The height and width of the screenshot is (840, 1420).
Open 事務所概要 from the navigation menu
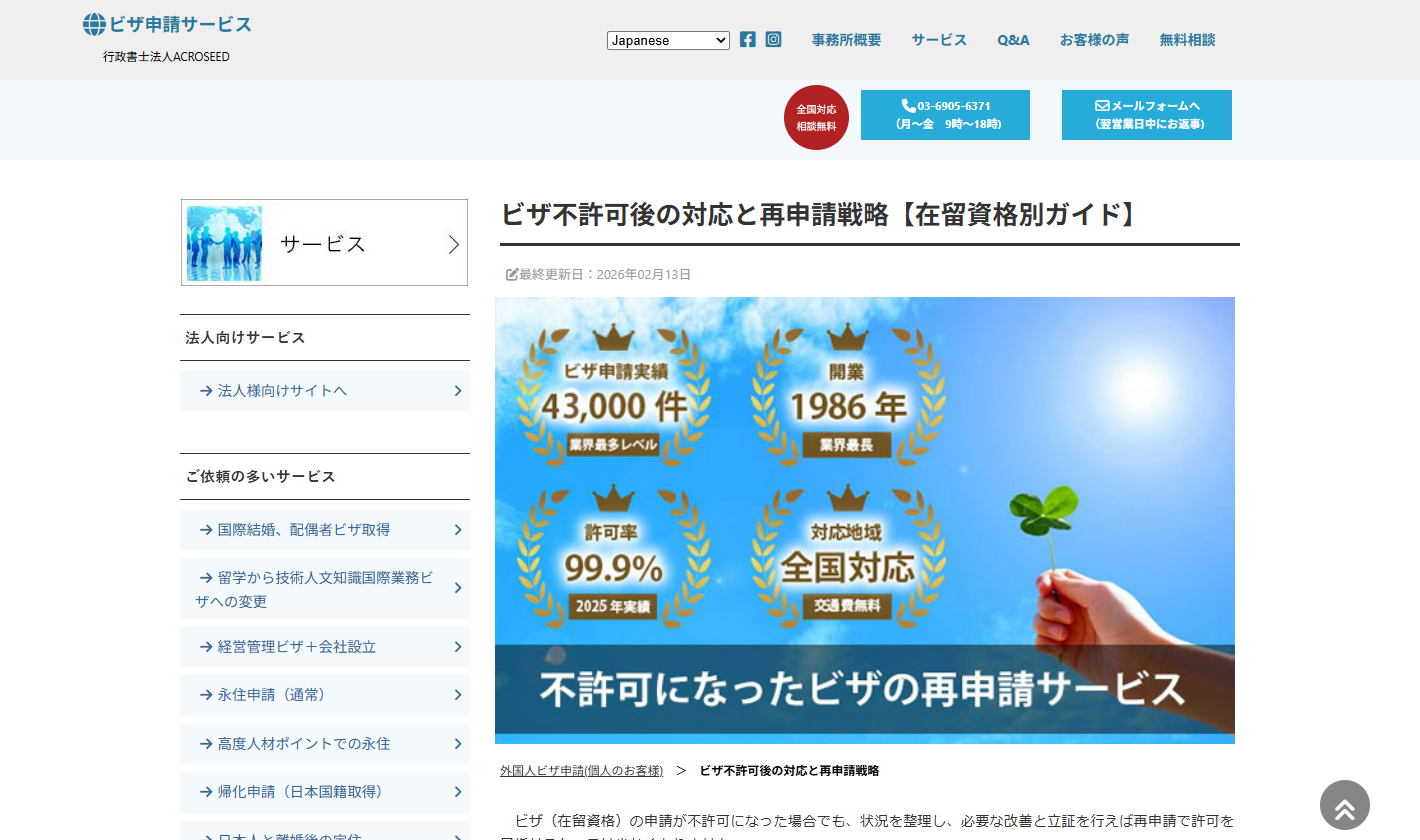pyautogui.click(x=846, y=40)
